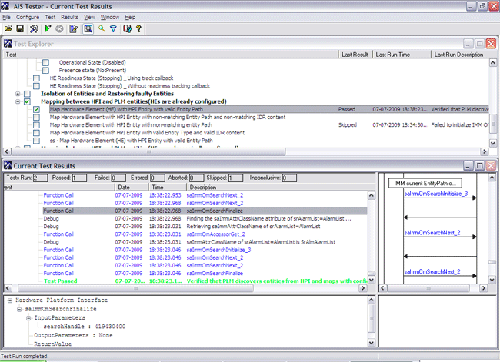Click Test Explorer scroll up arrow
Image resolution: width=500 pixels, height=362 pixels.
[493, 62]
